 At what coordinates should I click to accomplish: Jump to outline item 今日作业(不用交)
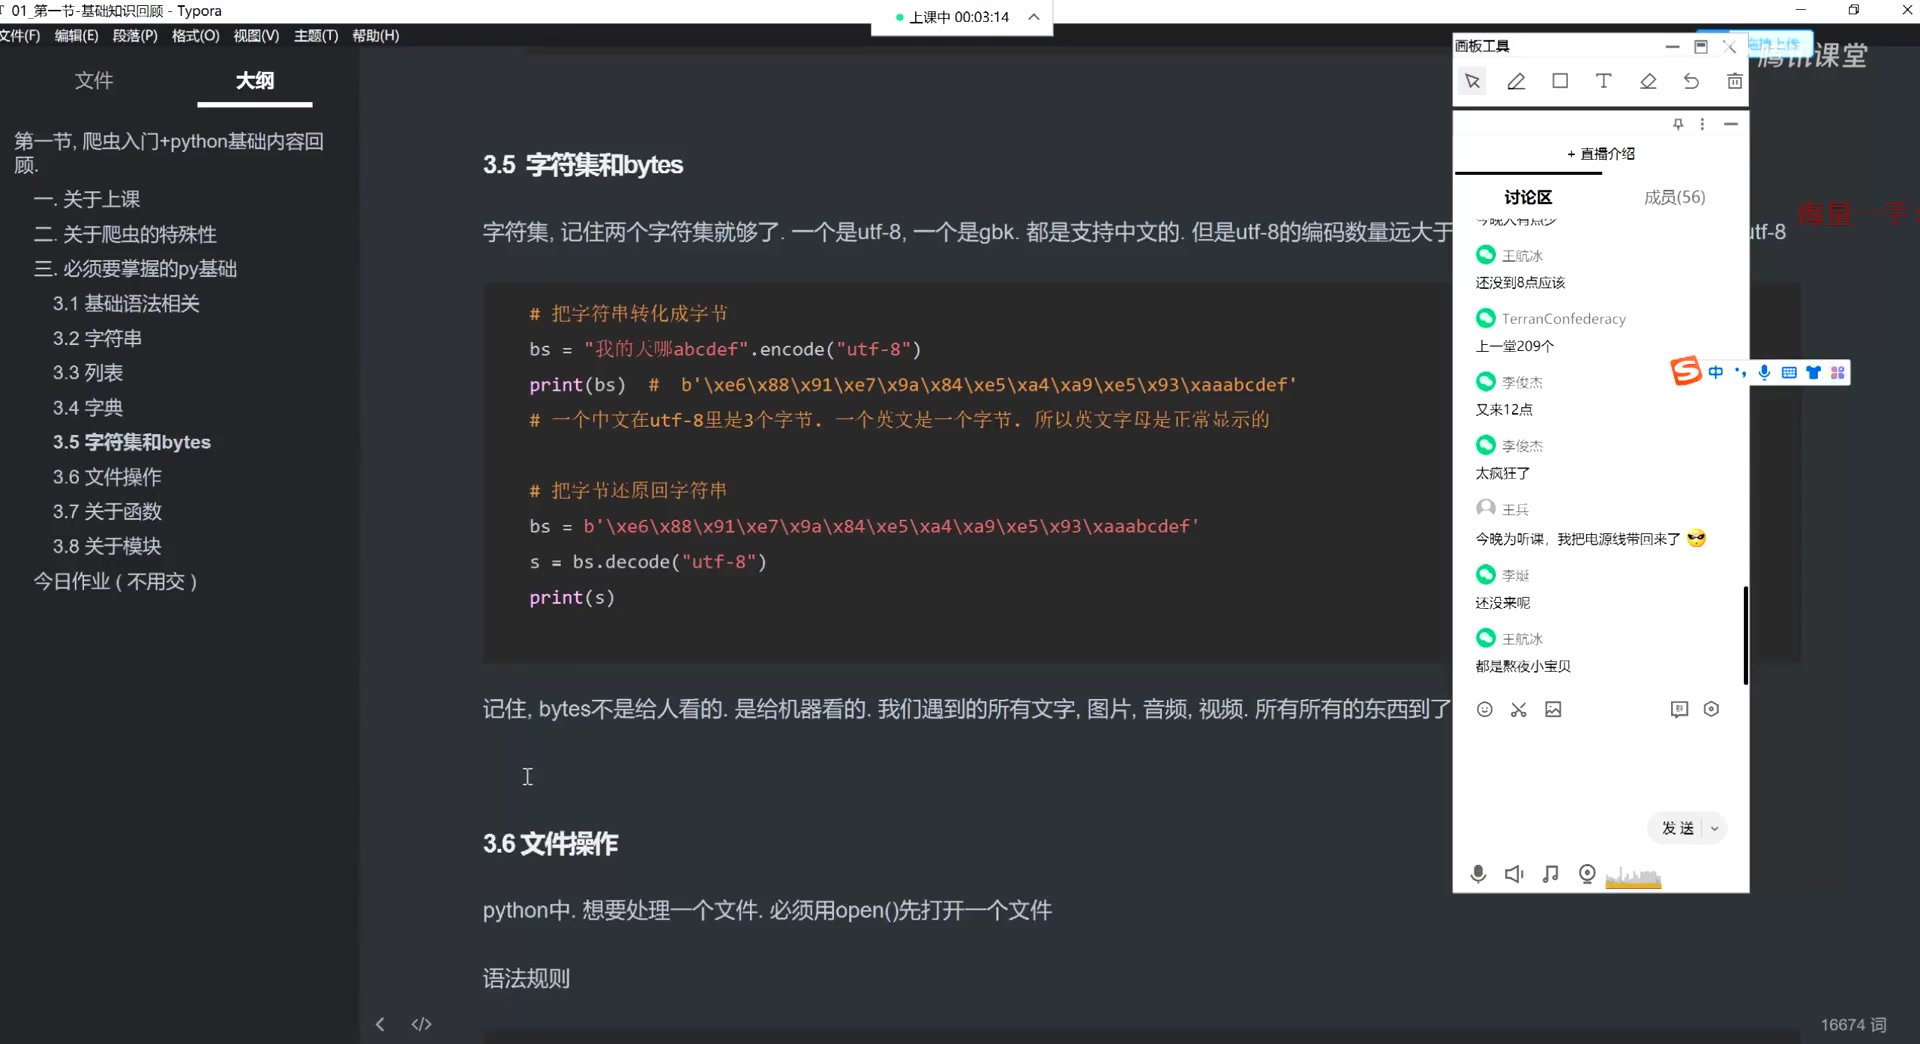pyautogui.click(x=115, y=581)
